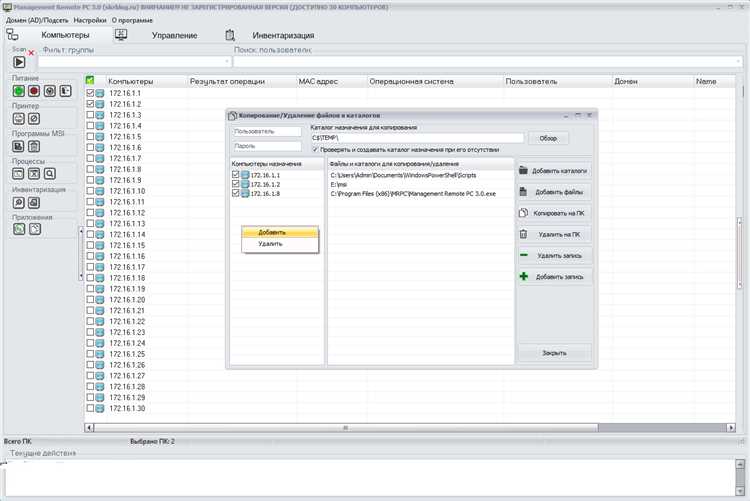Image resolution: width=750 pixels, height=501 pixels.
Task: Check the checkbox for 172.16.1.10
Action: coord(90,191)
